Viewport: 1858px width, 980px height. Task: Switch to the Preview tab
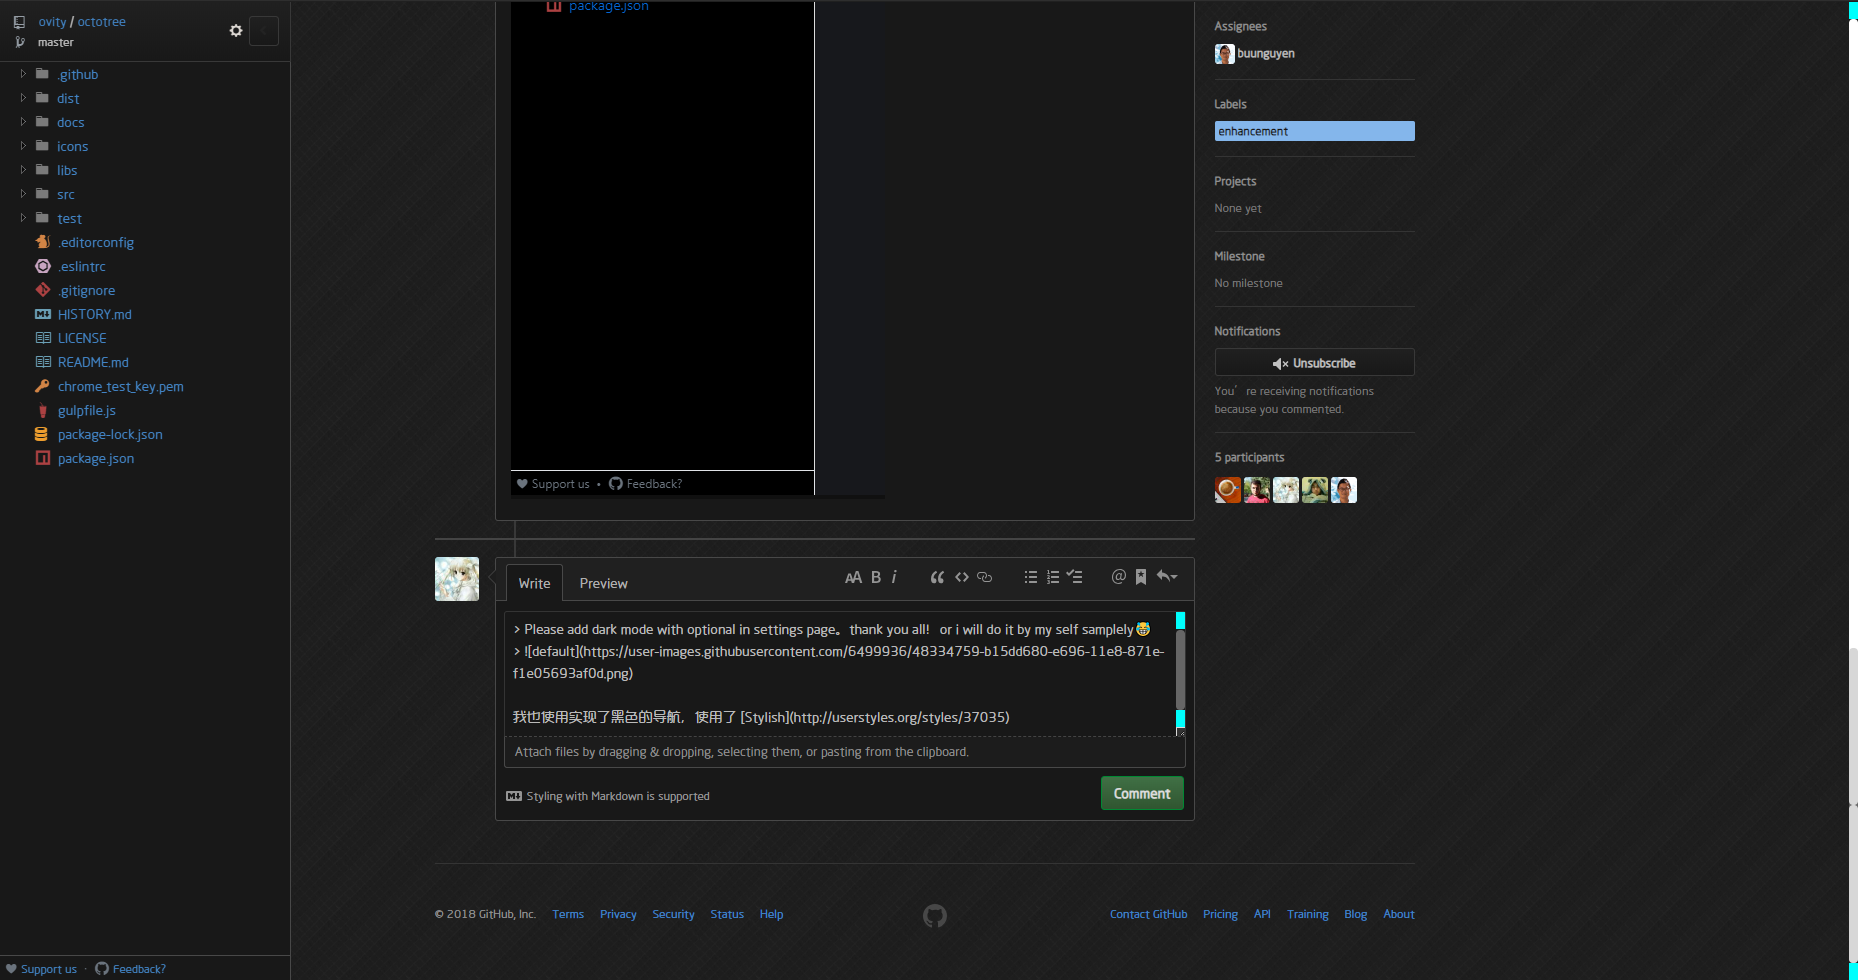click(x=603, y=583)
